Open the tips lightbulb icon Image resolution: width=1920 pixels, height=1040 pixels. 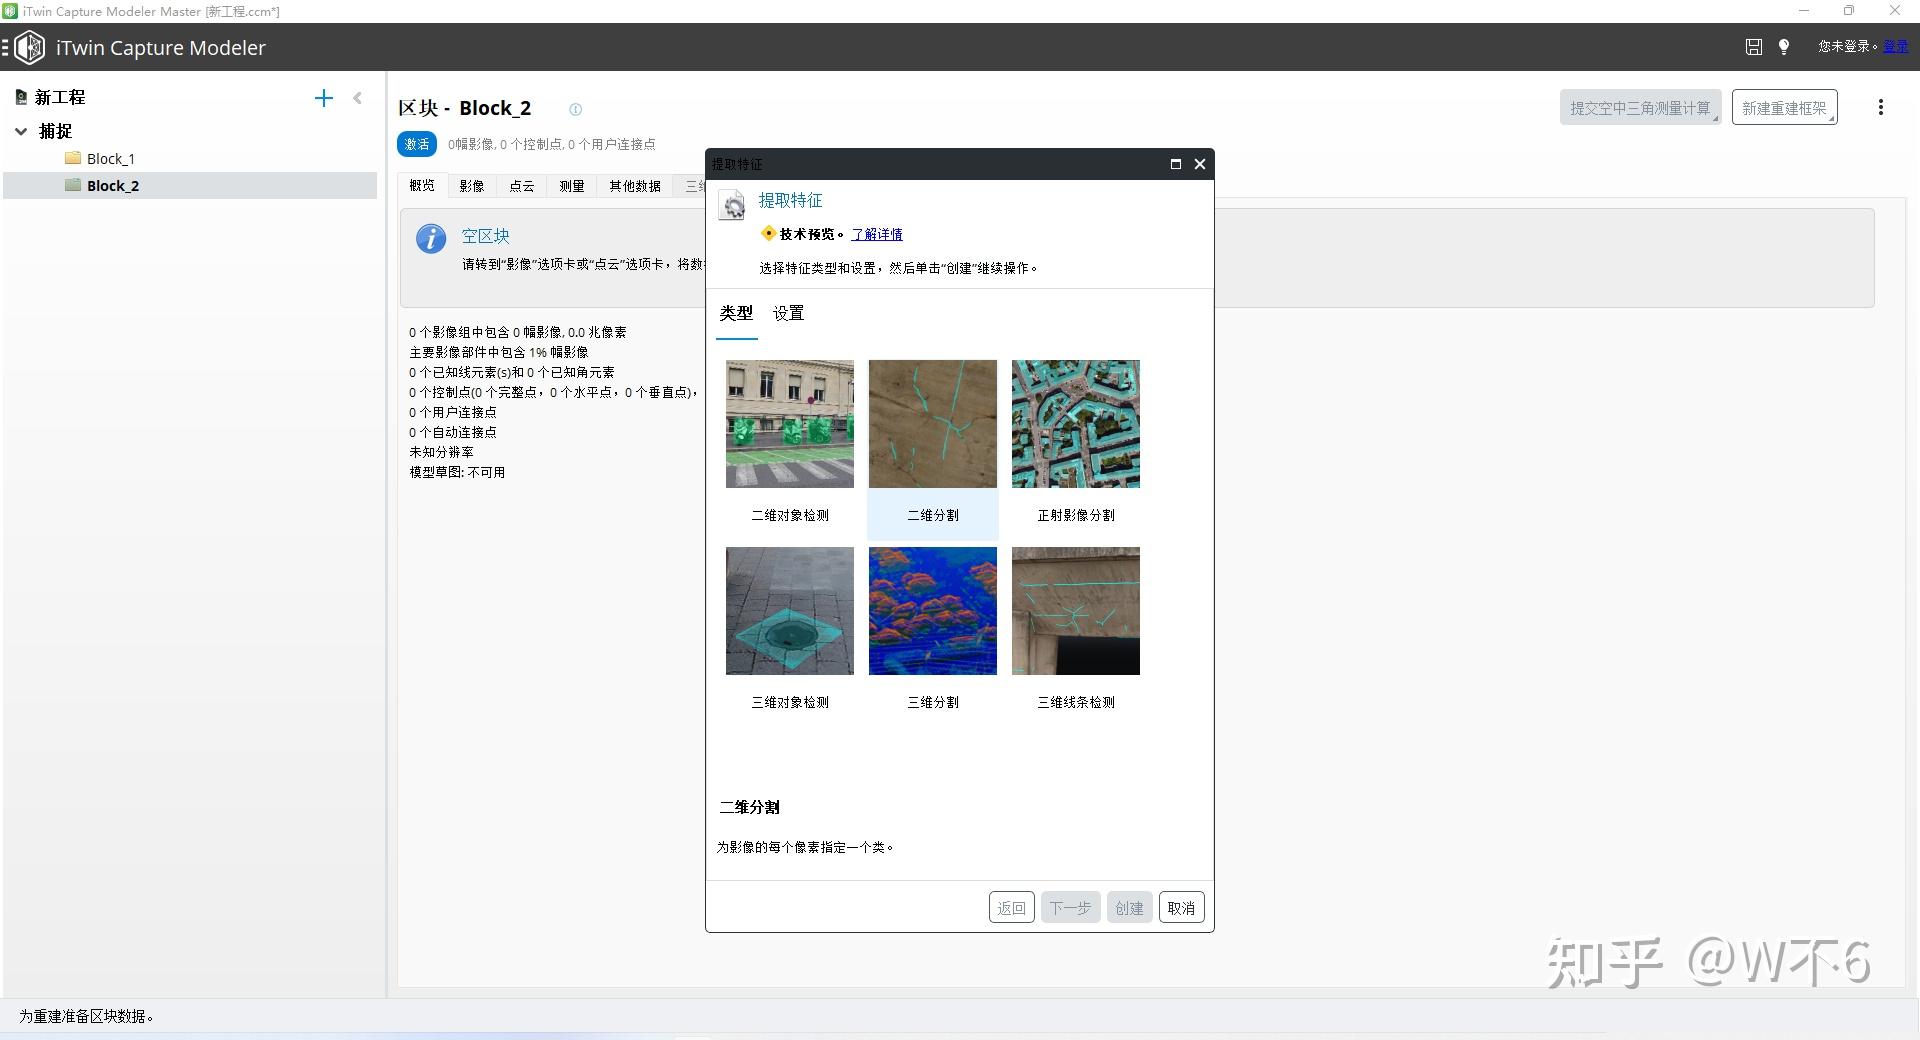[1784, 47]
